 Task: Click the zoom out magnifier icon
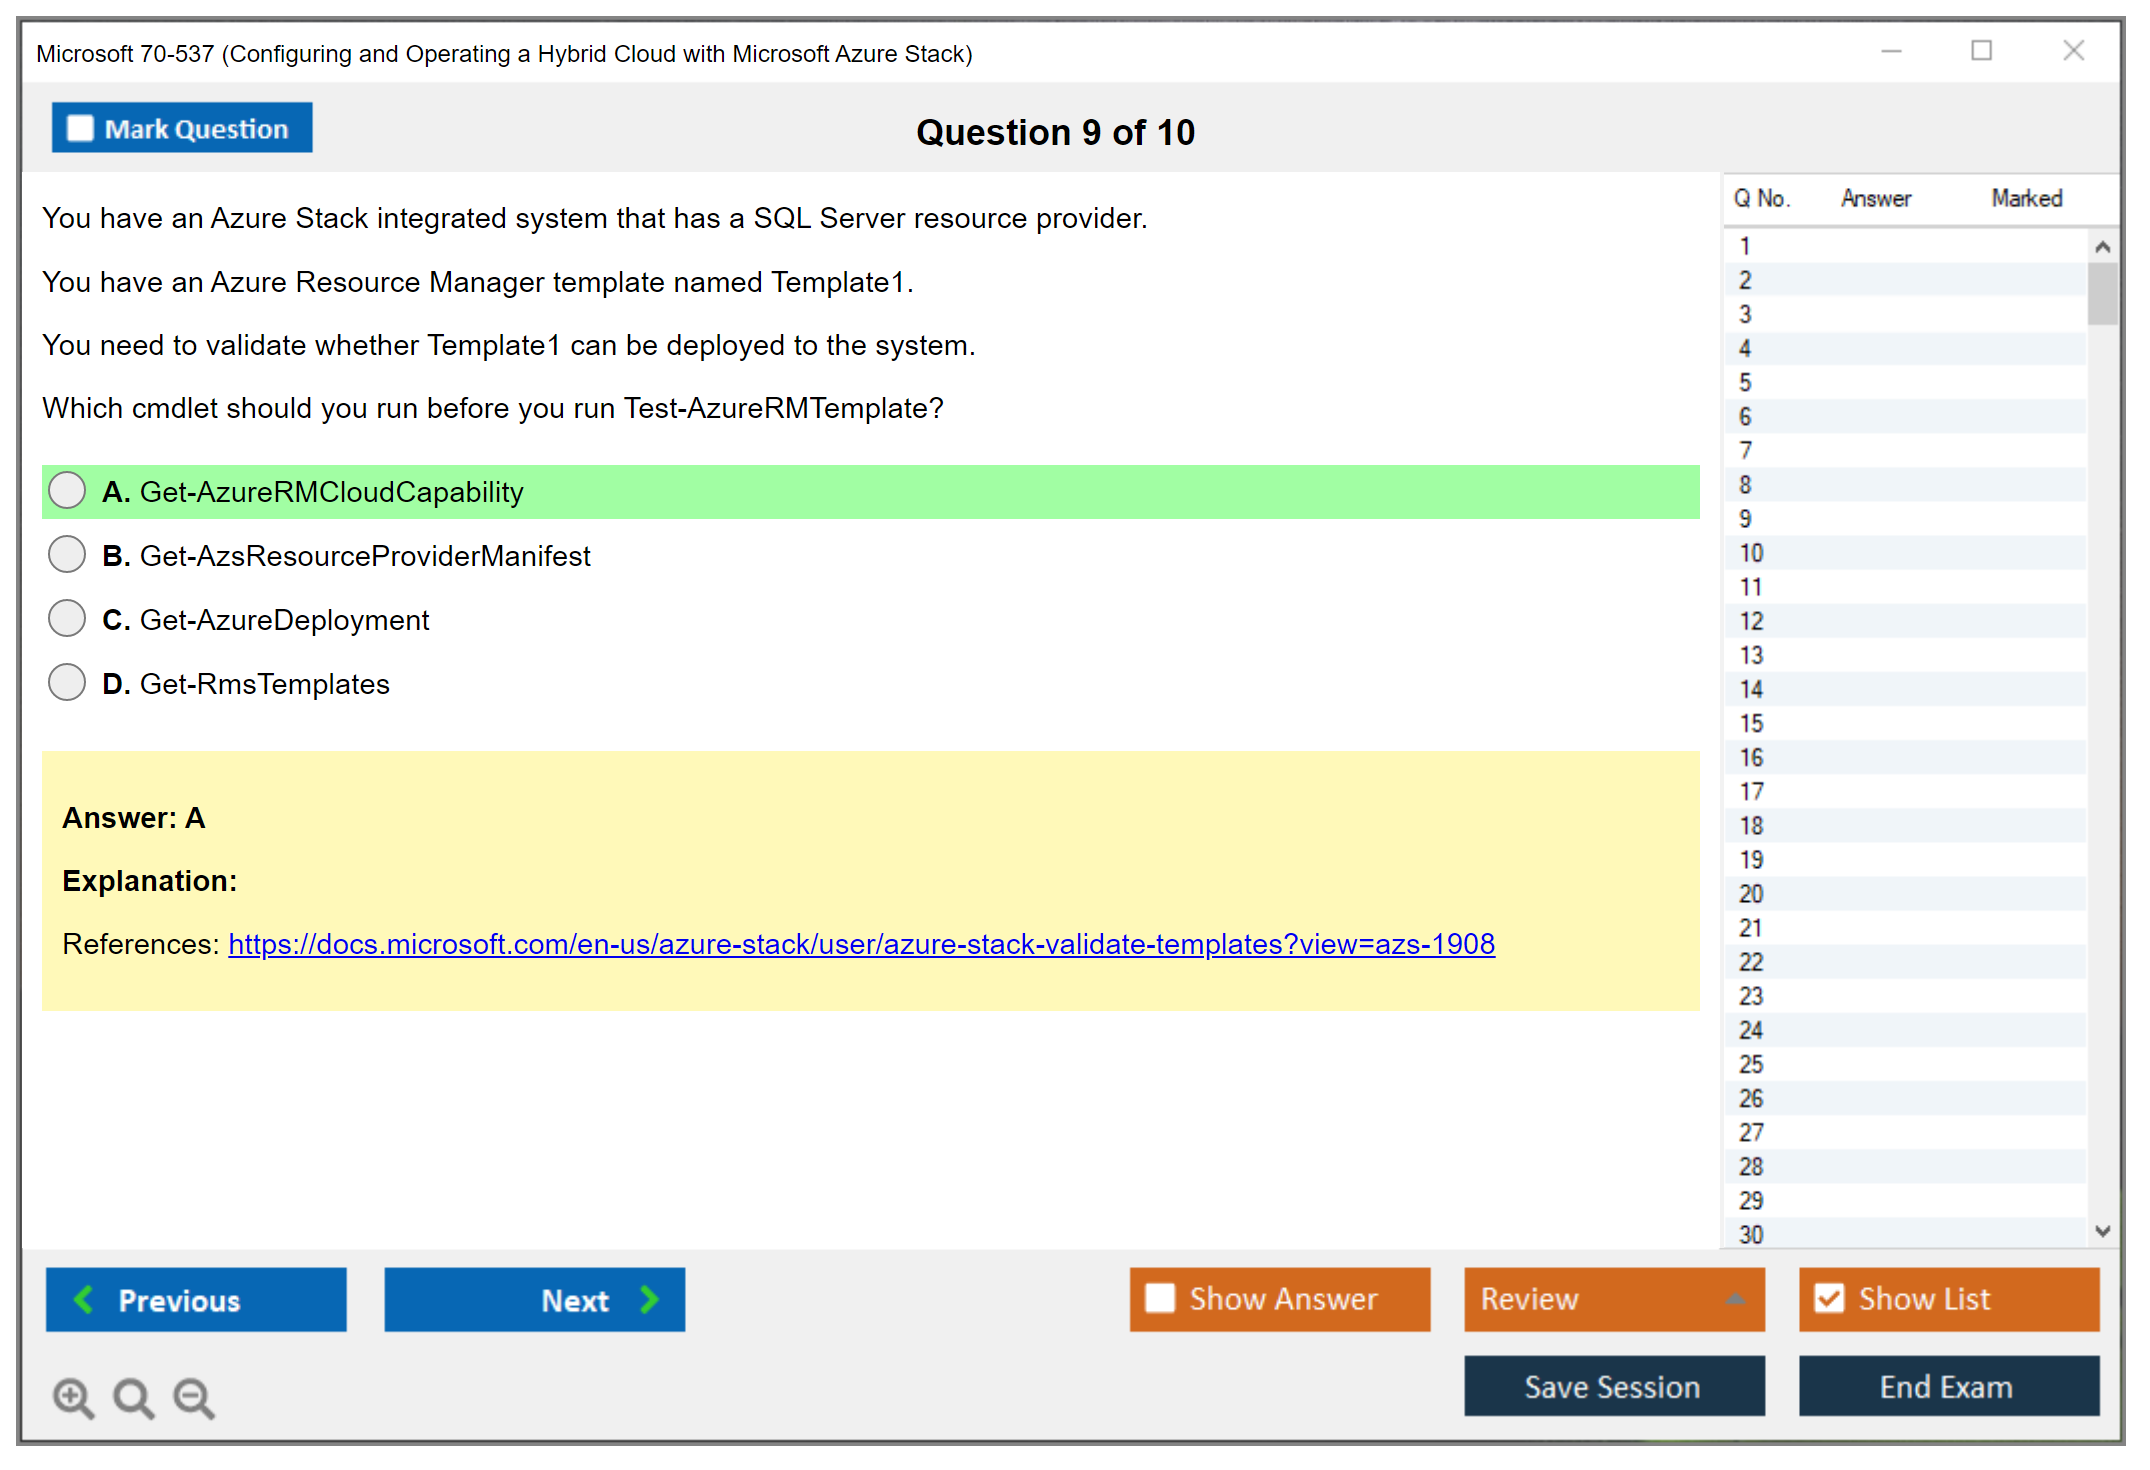click(x=194, y=1397)
